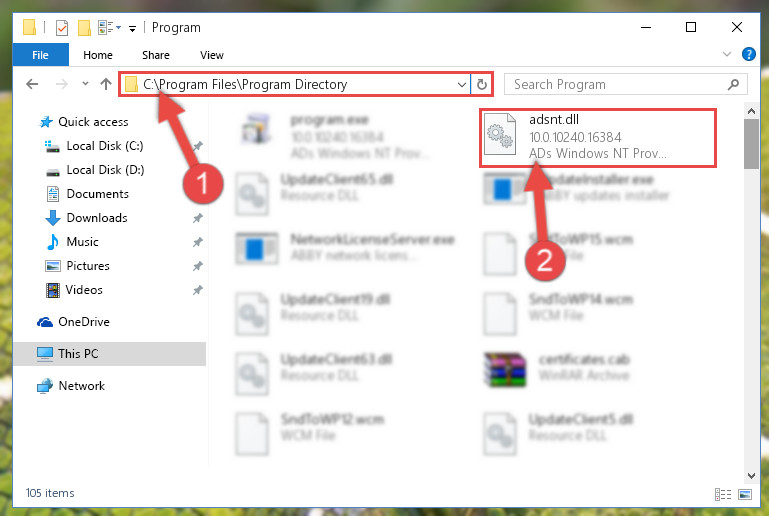The height and width of the screenshot is (516, 769).
Task: Click the Back navigation arrow
Action: (32, 84)
